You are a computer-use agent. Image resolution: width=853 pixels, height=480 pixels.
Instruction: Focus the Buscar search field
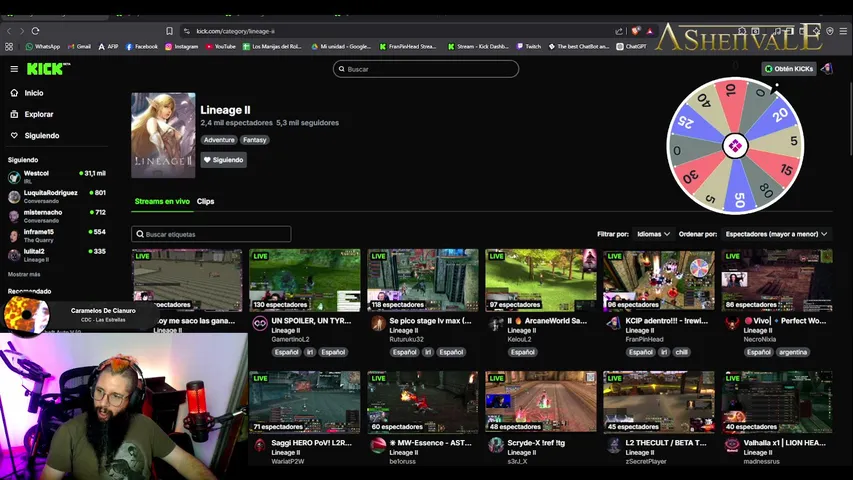point(426,69)
